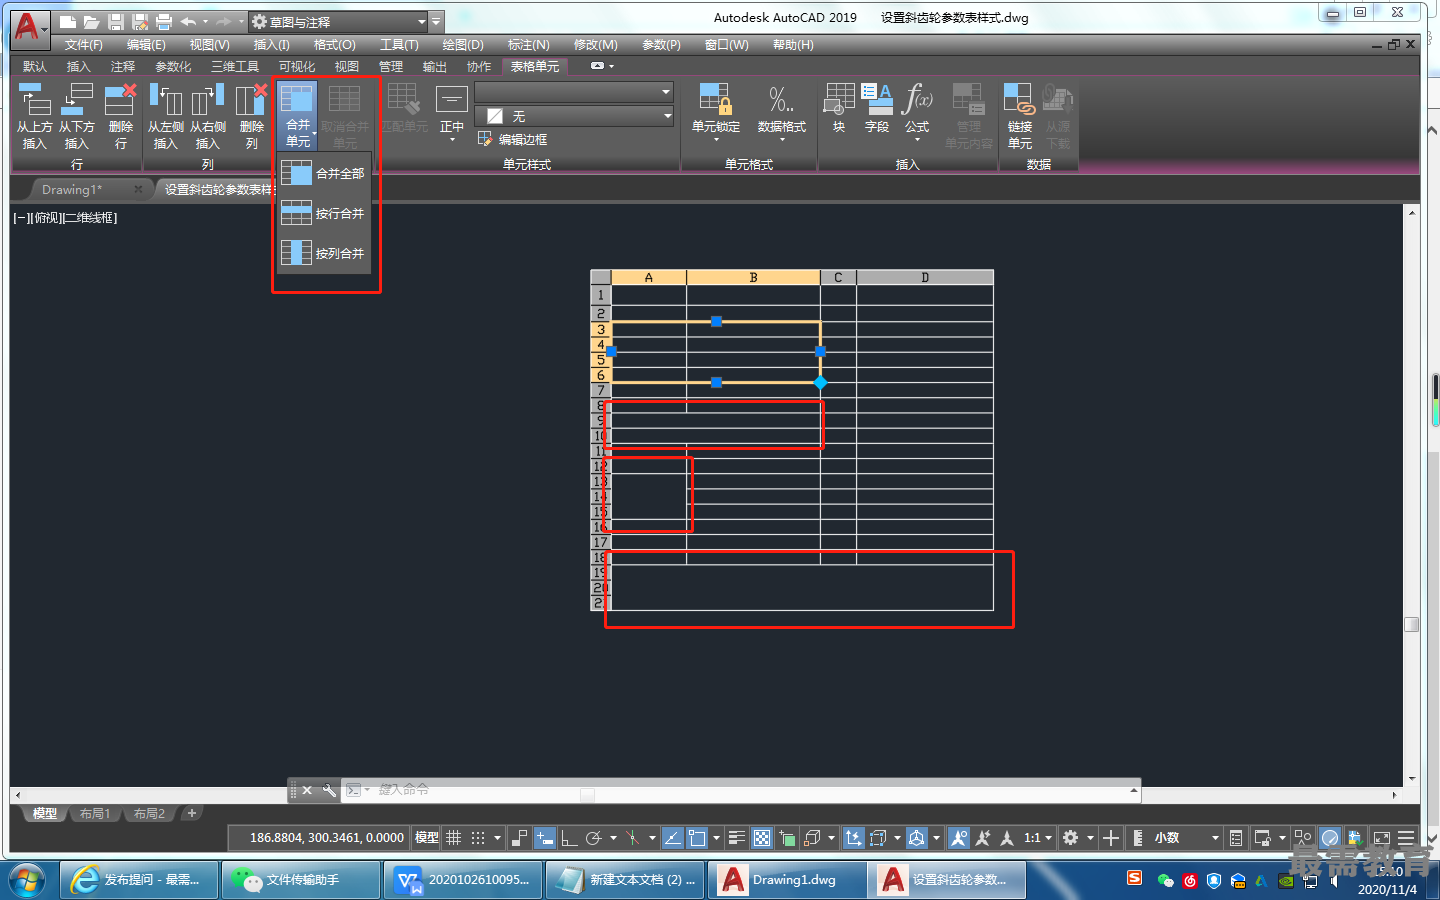Switch to the 布局1 layout tab
Image resolution: width=1440 pixels, height=900 pixels.
pyautogui.click(x=95, y=814)
